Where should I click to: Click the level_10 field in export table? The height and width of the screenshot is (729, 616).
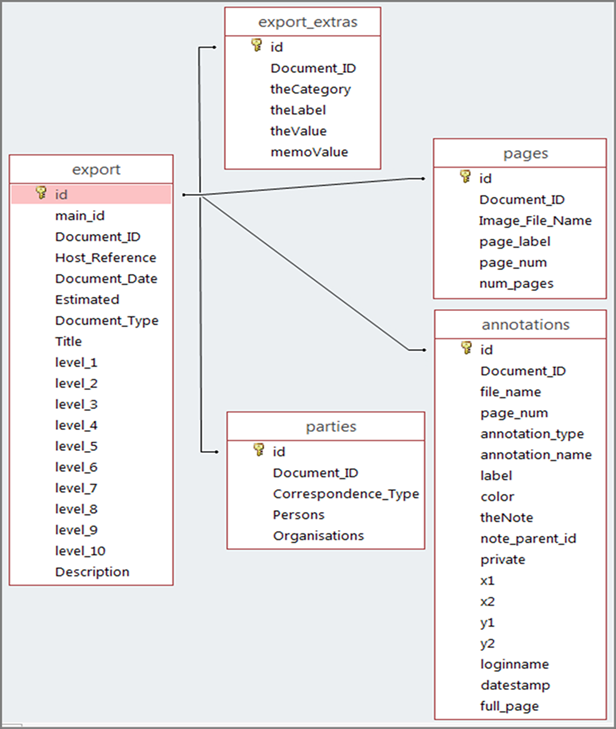80,551
